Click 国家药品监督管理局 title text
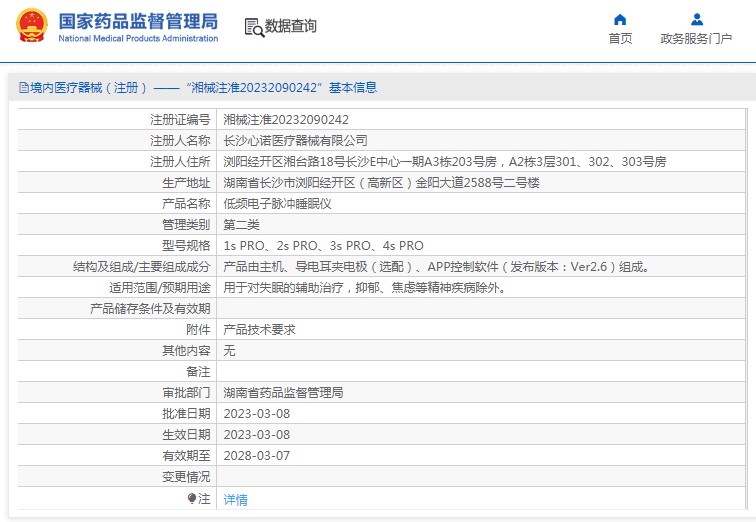Image resolution: width=756 pixels, height=522 pixels. [x=138, y=22]
